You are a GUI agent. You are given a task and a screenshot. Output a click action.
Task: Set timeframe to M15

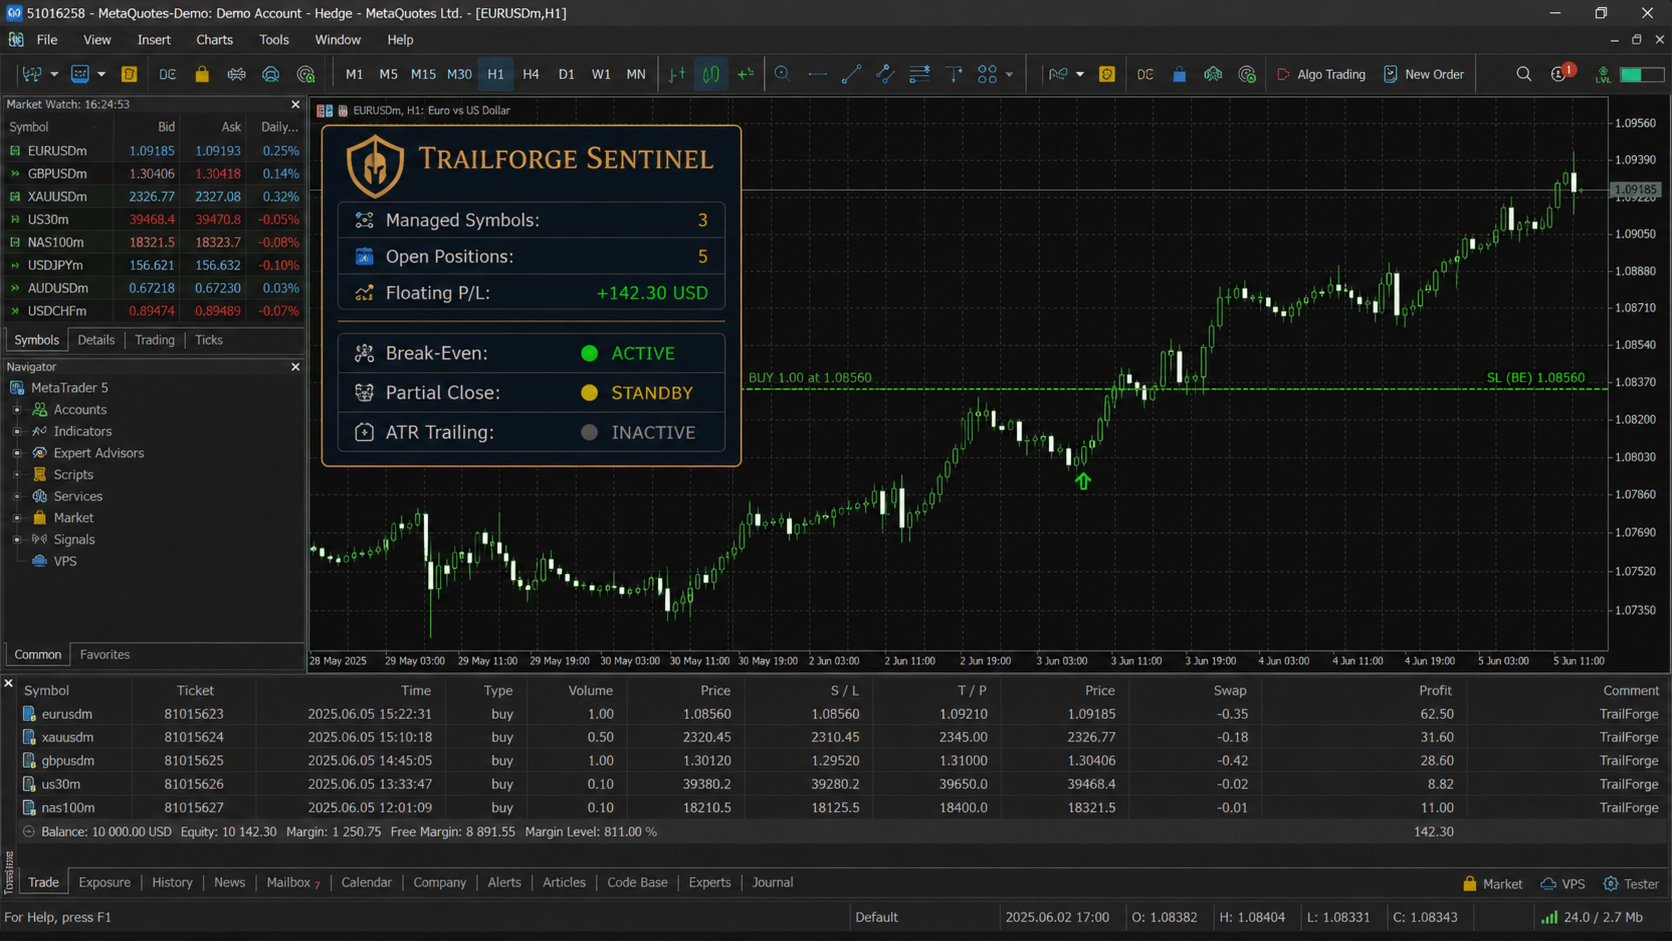tap(423, 74)
